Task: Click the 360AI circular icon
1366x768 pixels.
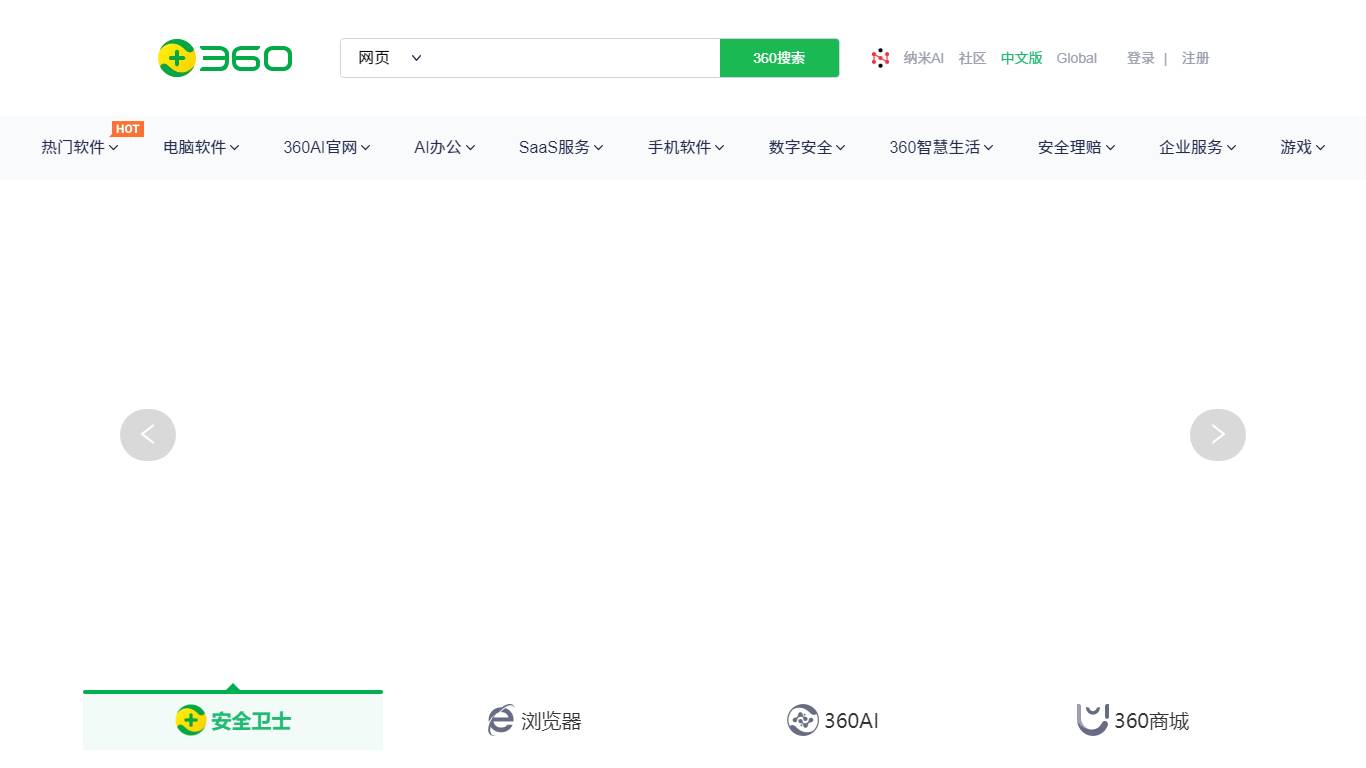Action: coord(802,720)
